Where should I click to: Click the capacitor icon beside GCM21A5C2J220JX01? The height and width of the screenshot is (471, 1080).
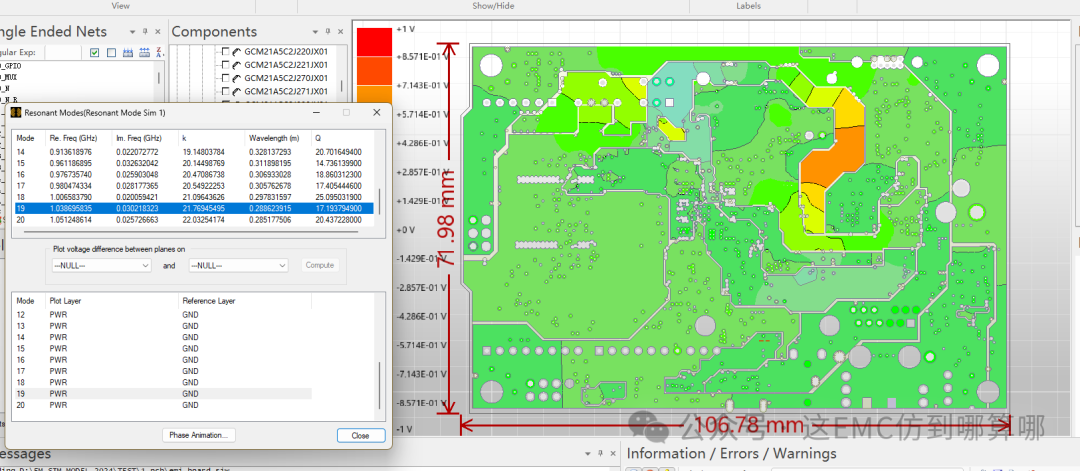pyautogui.click(x=236, y=51)
